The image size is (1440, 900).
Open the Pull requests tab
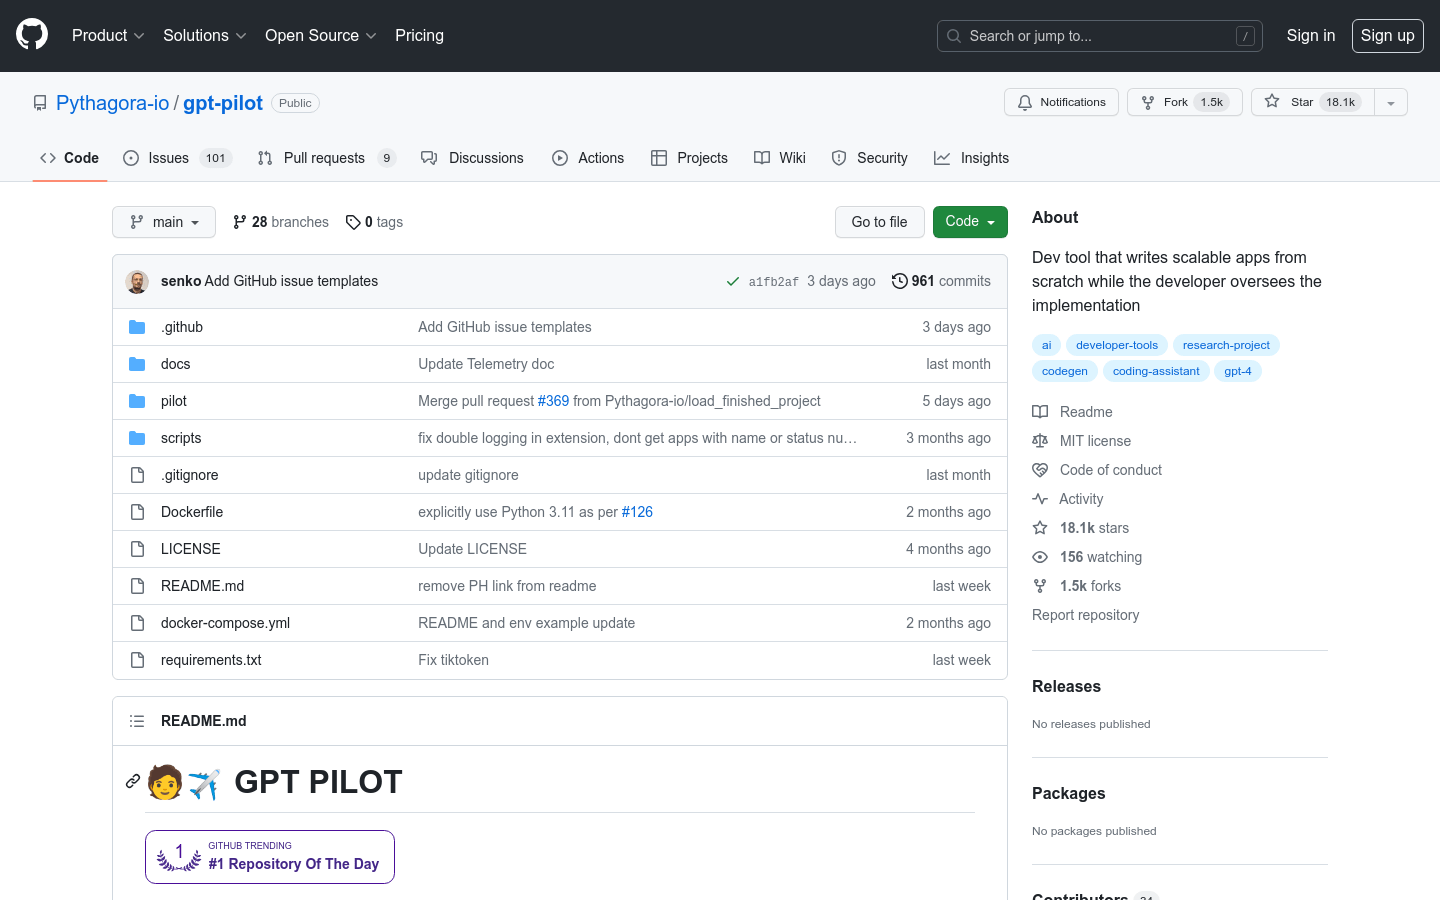[x=324, y=158]
